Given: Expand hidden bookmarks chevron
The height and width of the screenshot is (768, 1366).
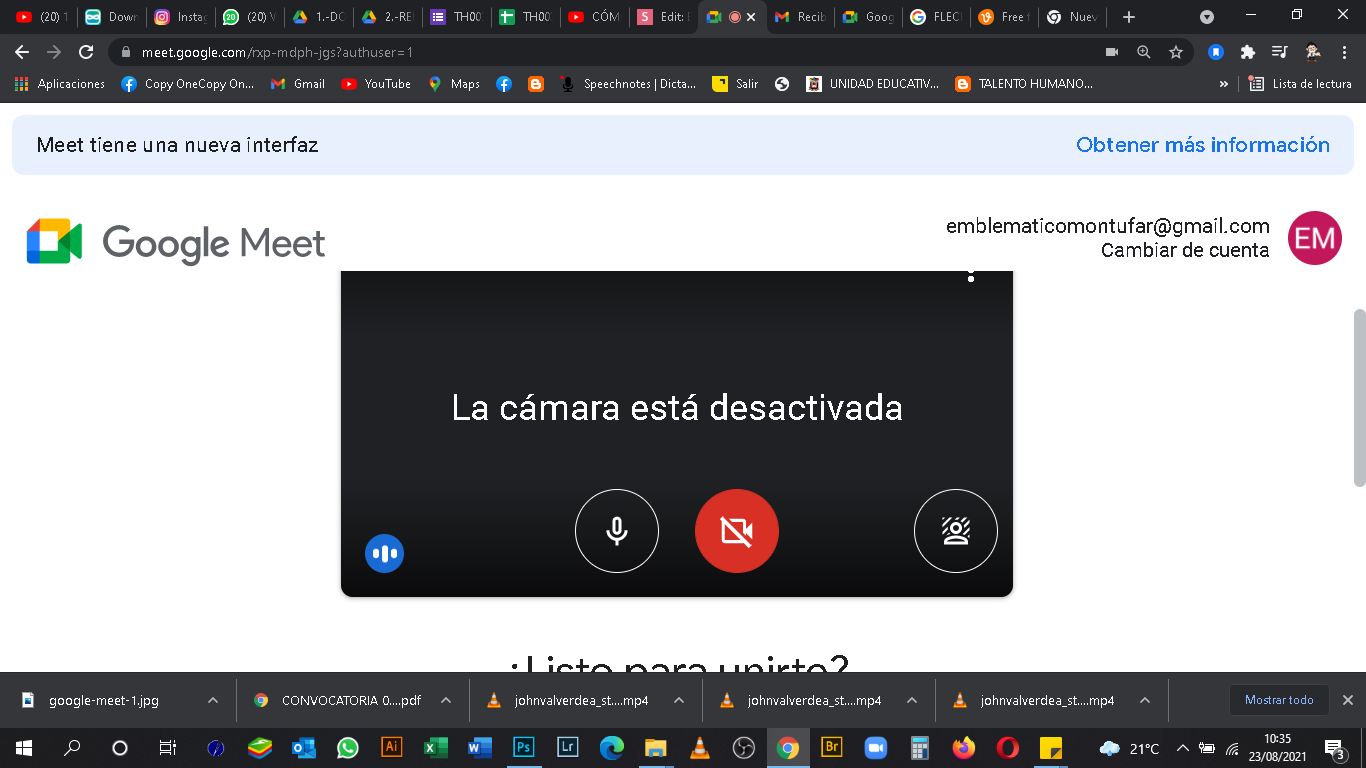Looking at the screenshot, I should [1224, 84].
